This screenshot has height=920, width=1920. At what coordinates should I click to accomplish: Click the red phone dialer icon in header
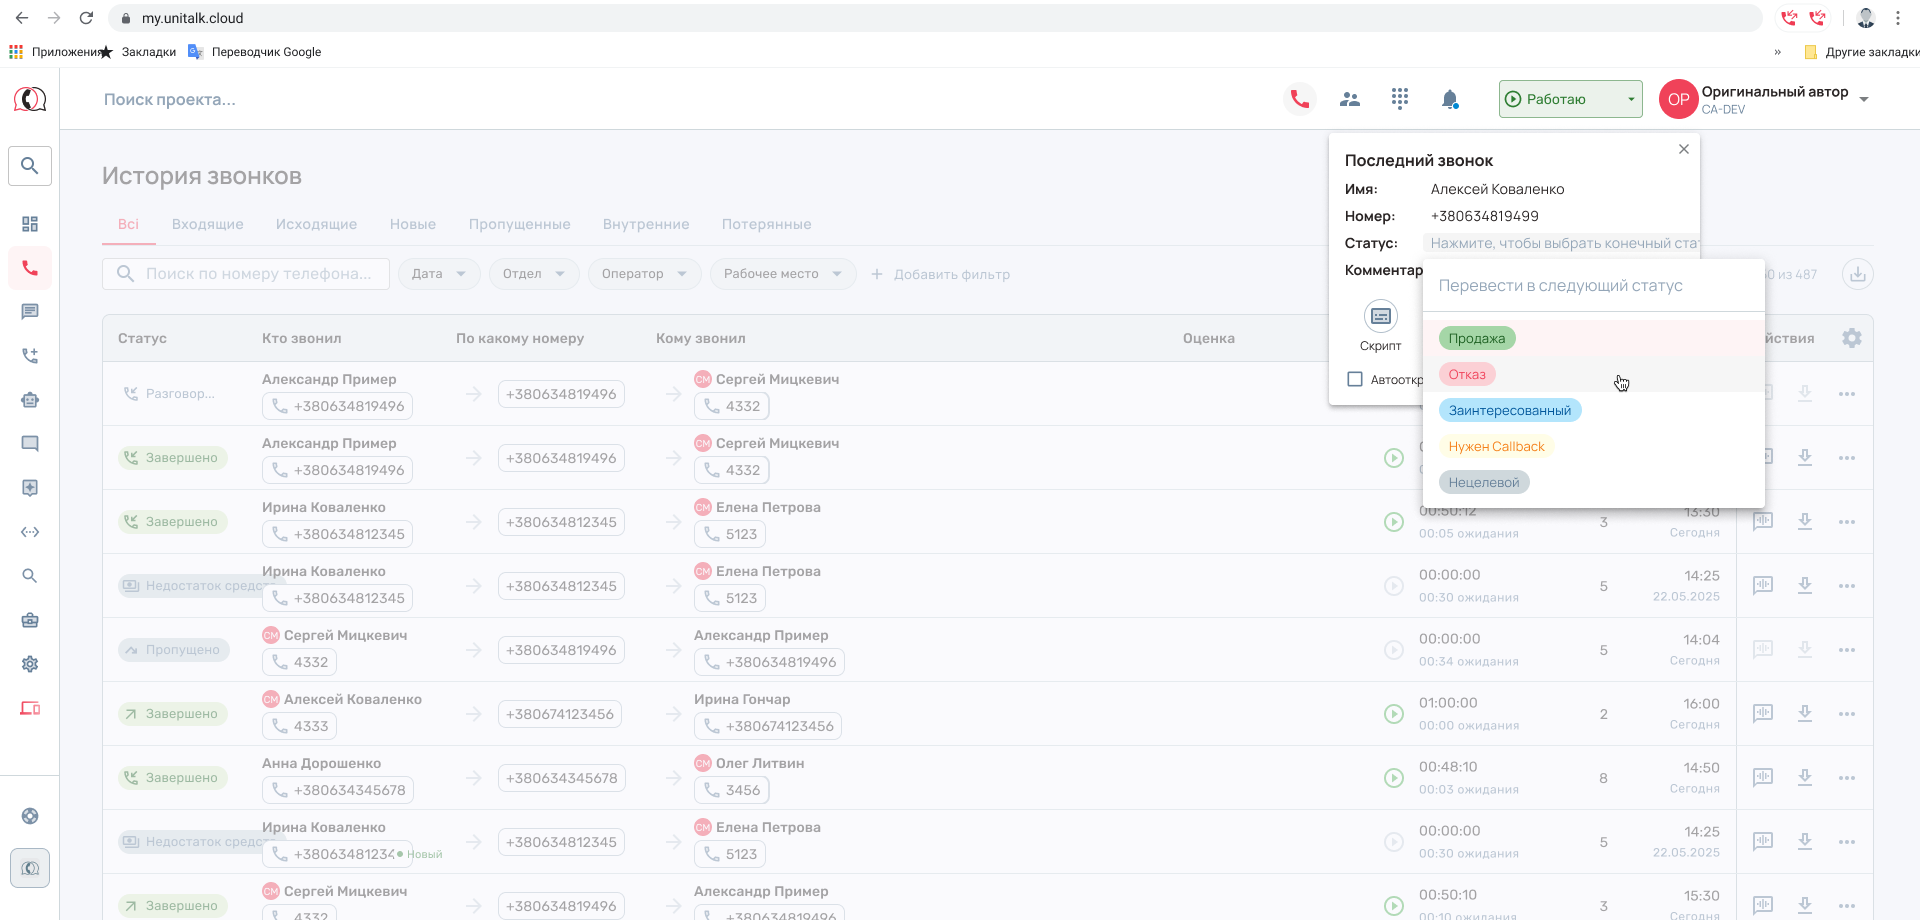pos(1299,99)
